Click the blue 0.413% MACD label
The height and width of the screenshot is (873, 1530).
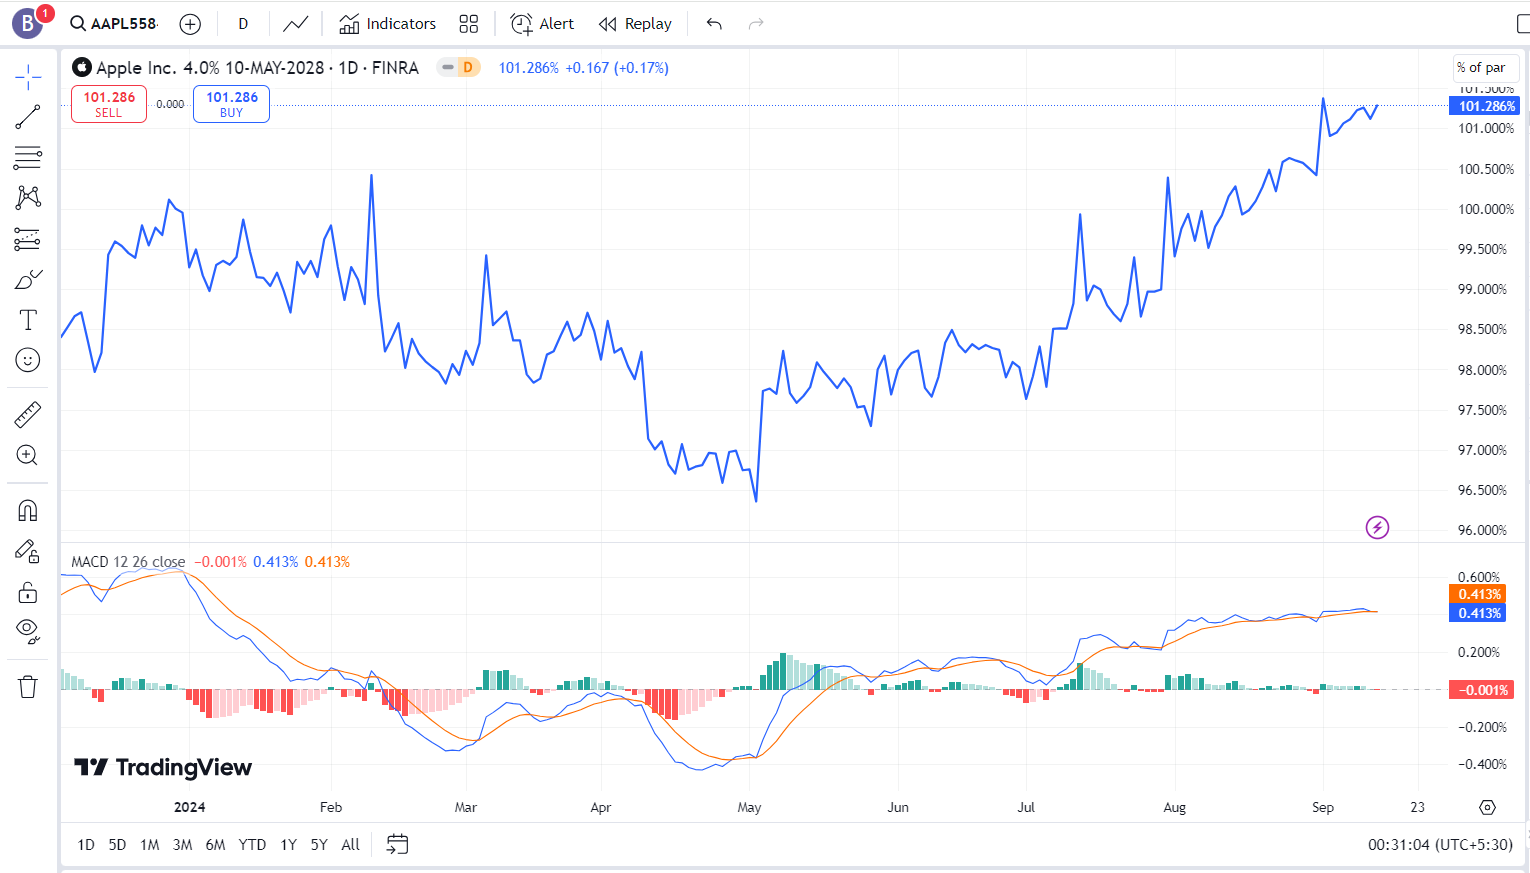[x=1478, y=613]
